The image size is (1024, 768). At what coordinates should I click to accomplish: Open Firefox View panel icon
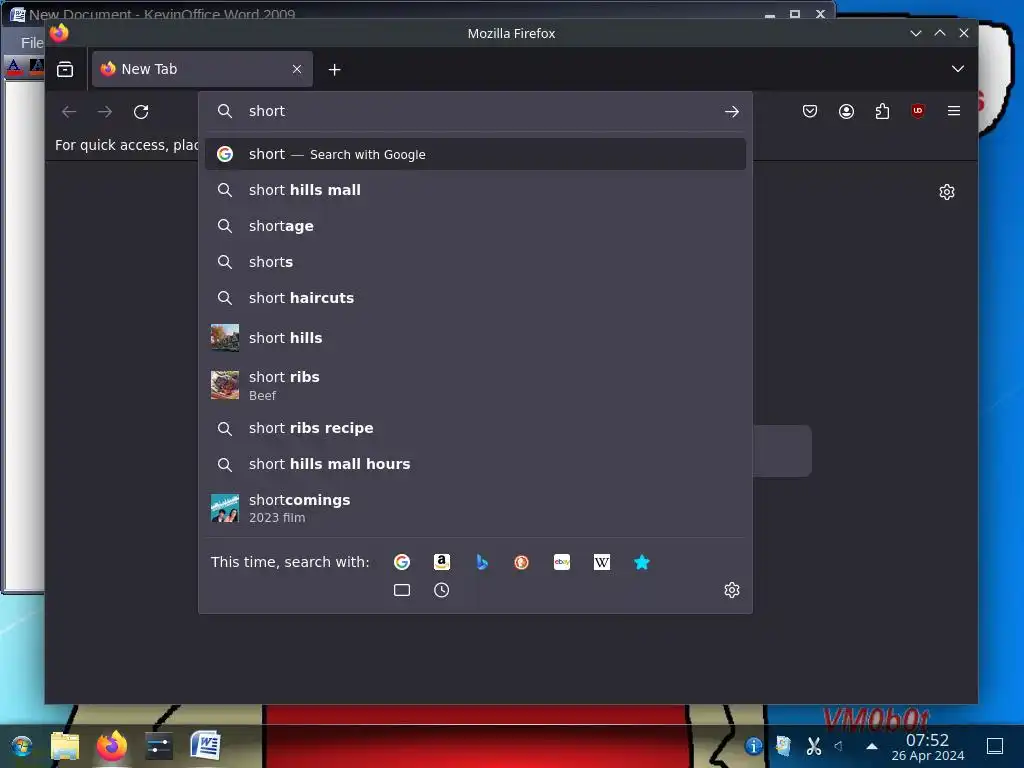(x=65, y=69)
